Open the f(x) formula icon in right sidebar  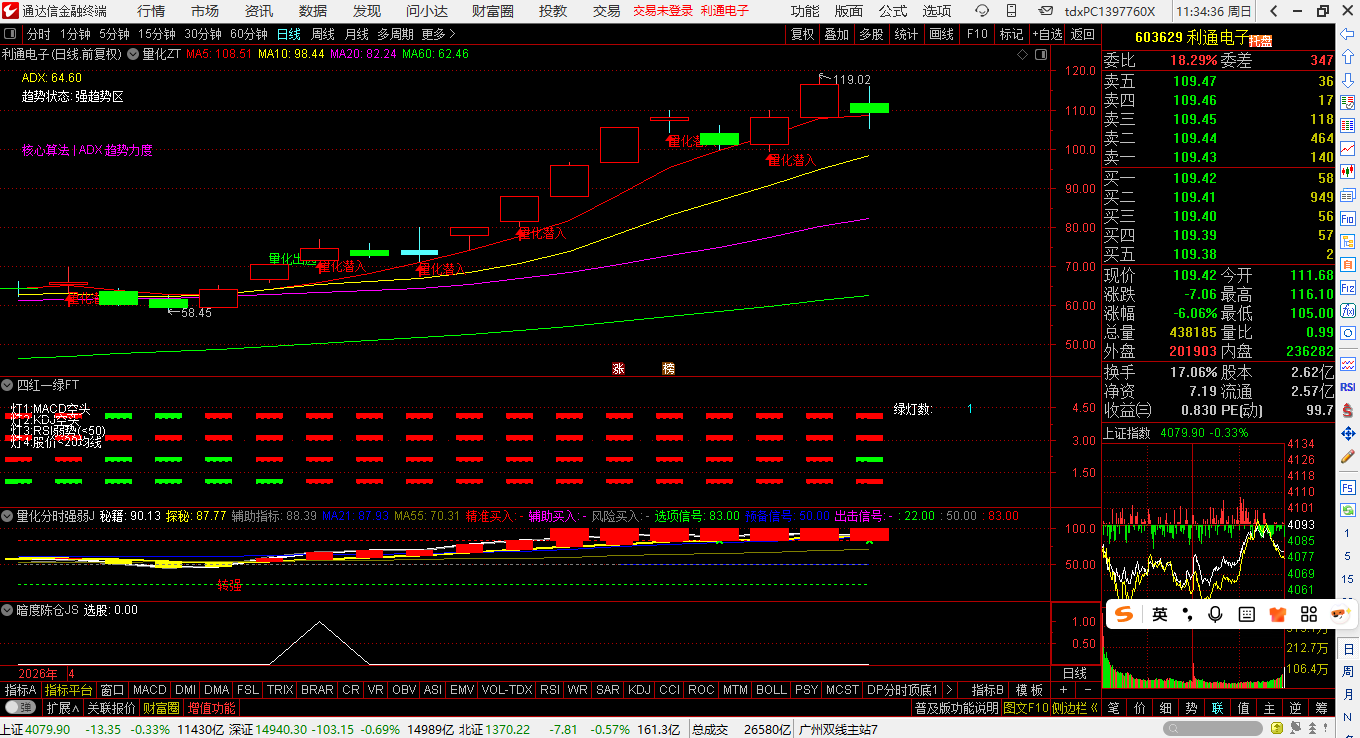(x=1347, y=310)
